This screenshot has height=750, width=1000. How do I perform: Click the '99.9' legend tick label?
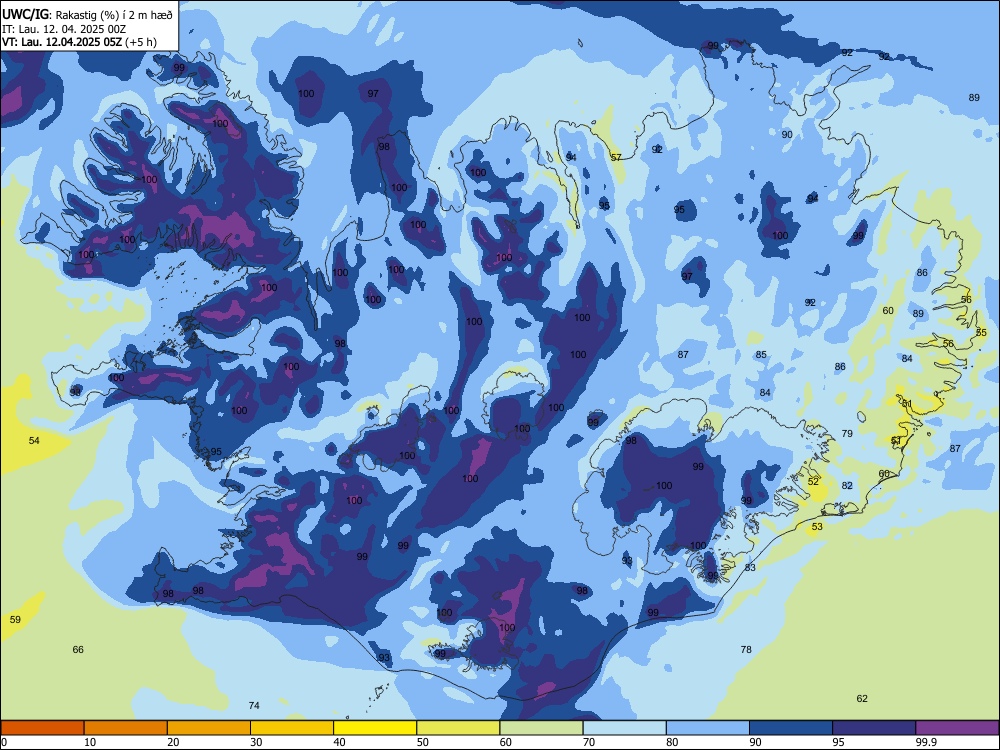926,742
